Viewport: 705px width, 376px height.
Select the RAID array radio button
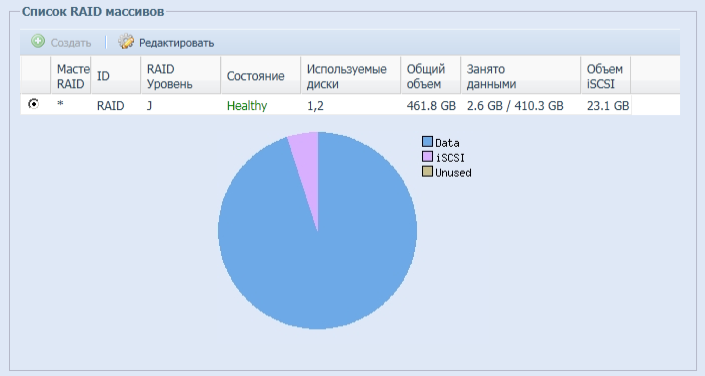tap(33, 104)
